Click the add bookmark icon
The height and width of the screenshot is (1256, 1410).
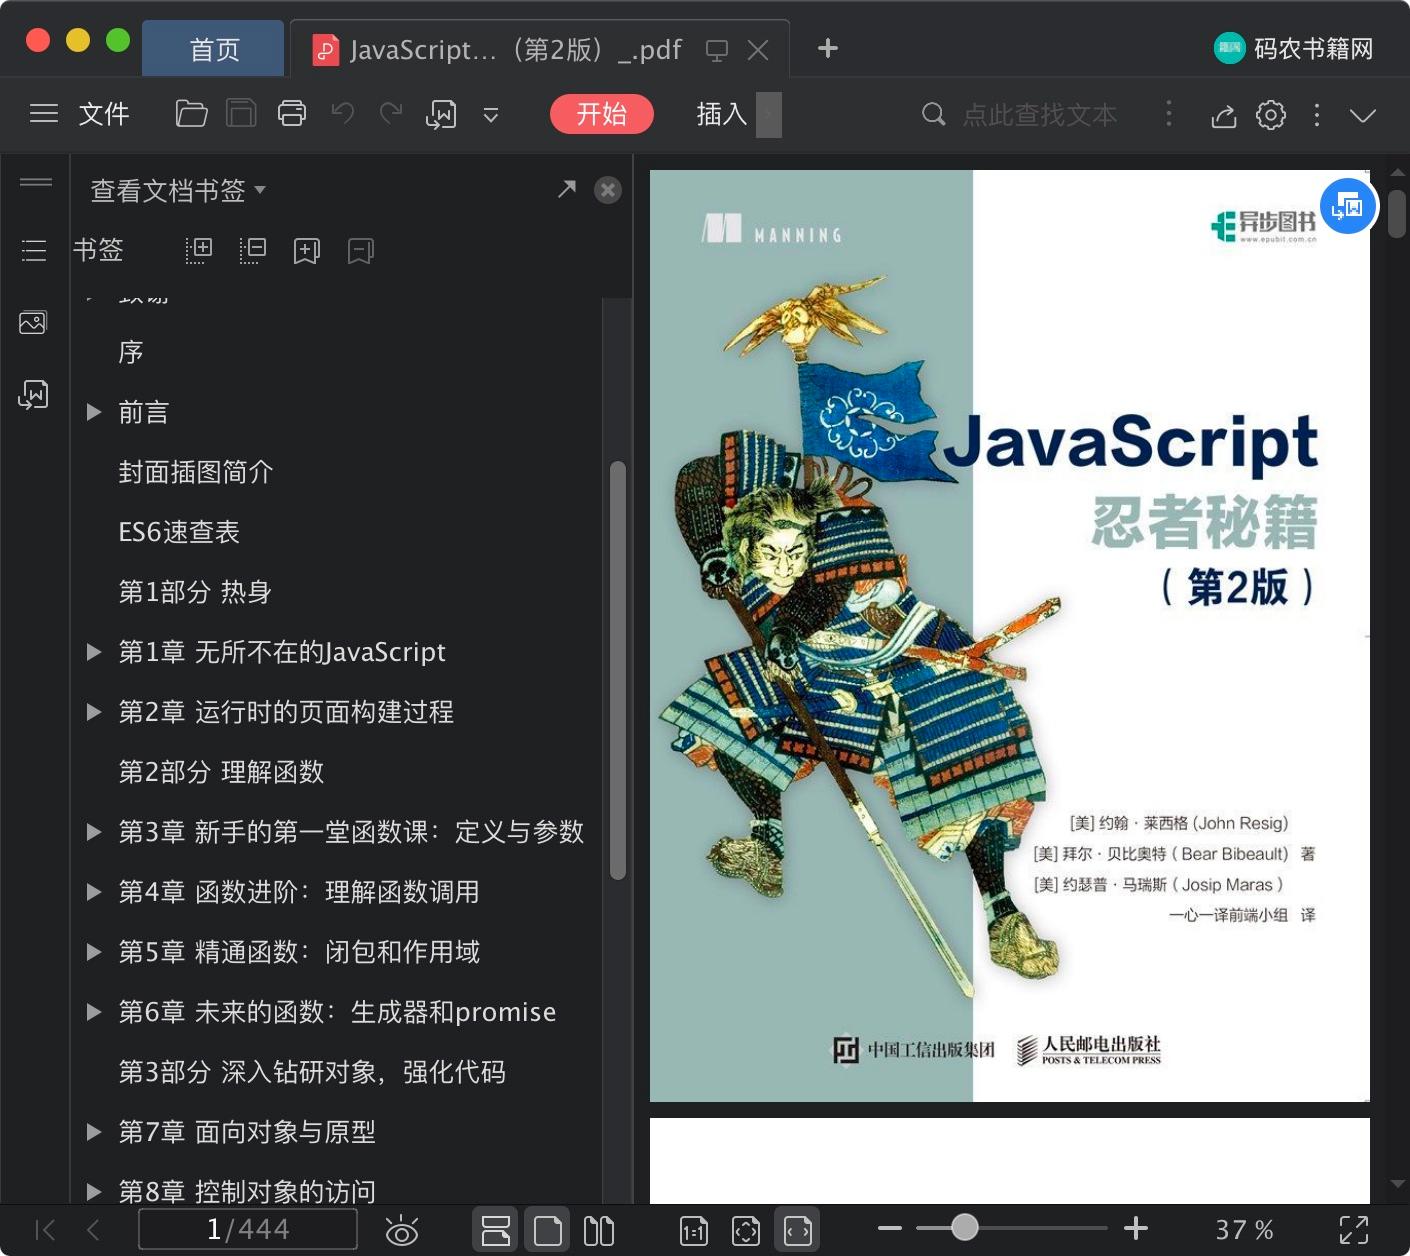307,250
